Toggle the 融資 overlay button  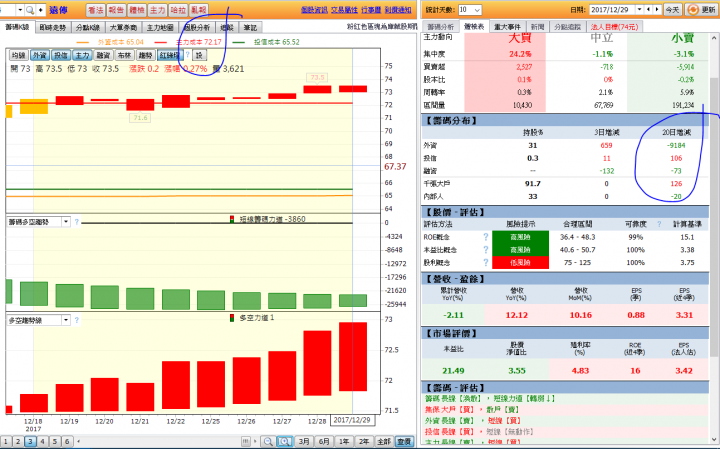[103, 55]
